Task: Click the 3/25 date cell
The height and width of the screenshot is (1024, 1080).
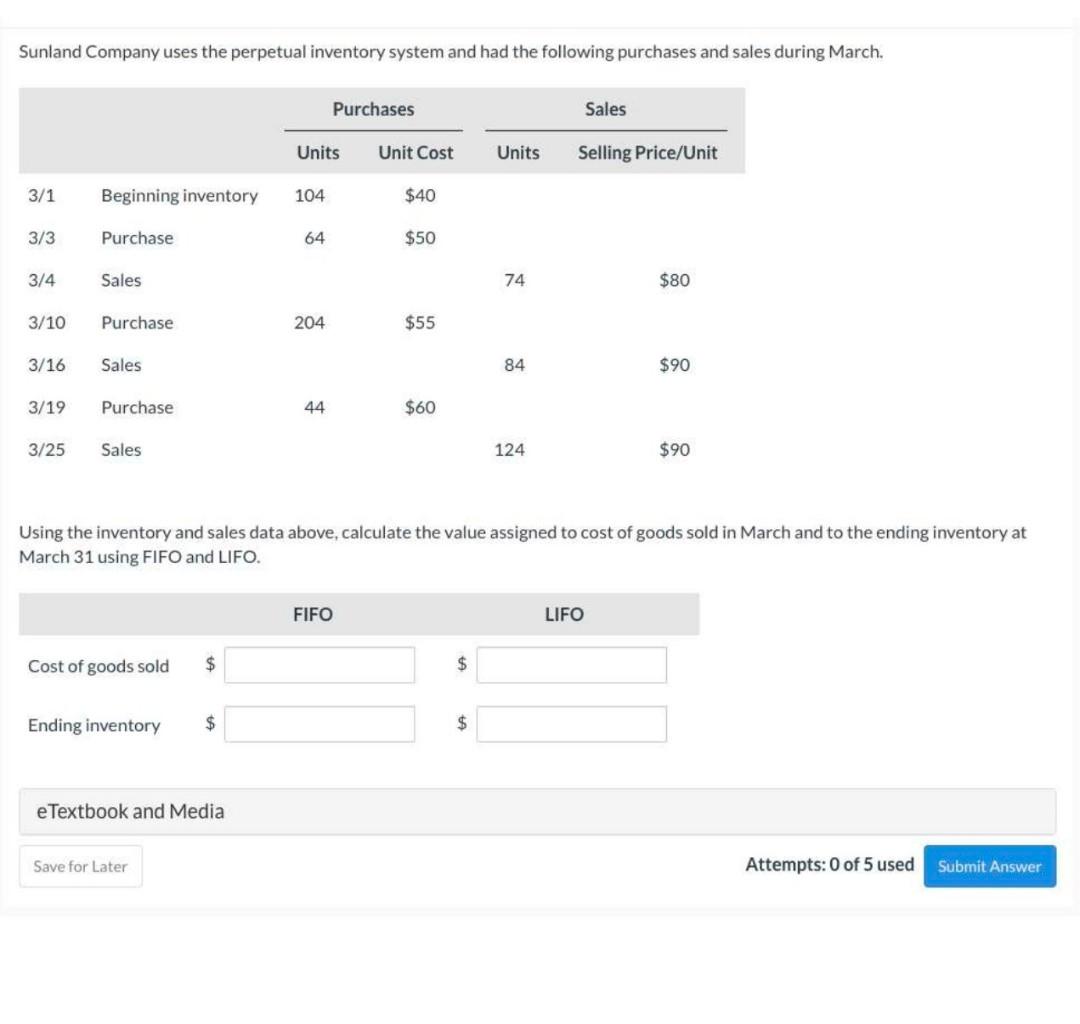Action: point(46,450)
